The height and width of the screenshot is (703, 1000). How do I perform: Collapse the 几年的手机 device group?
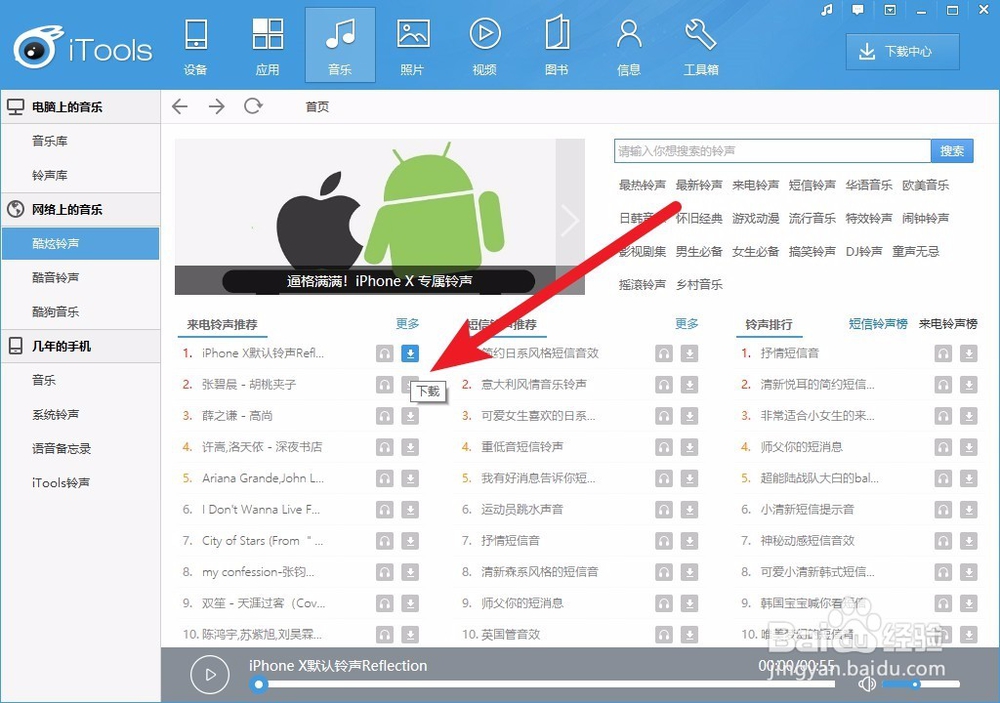pos(80,346)
